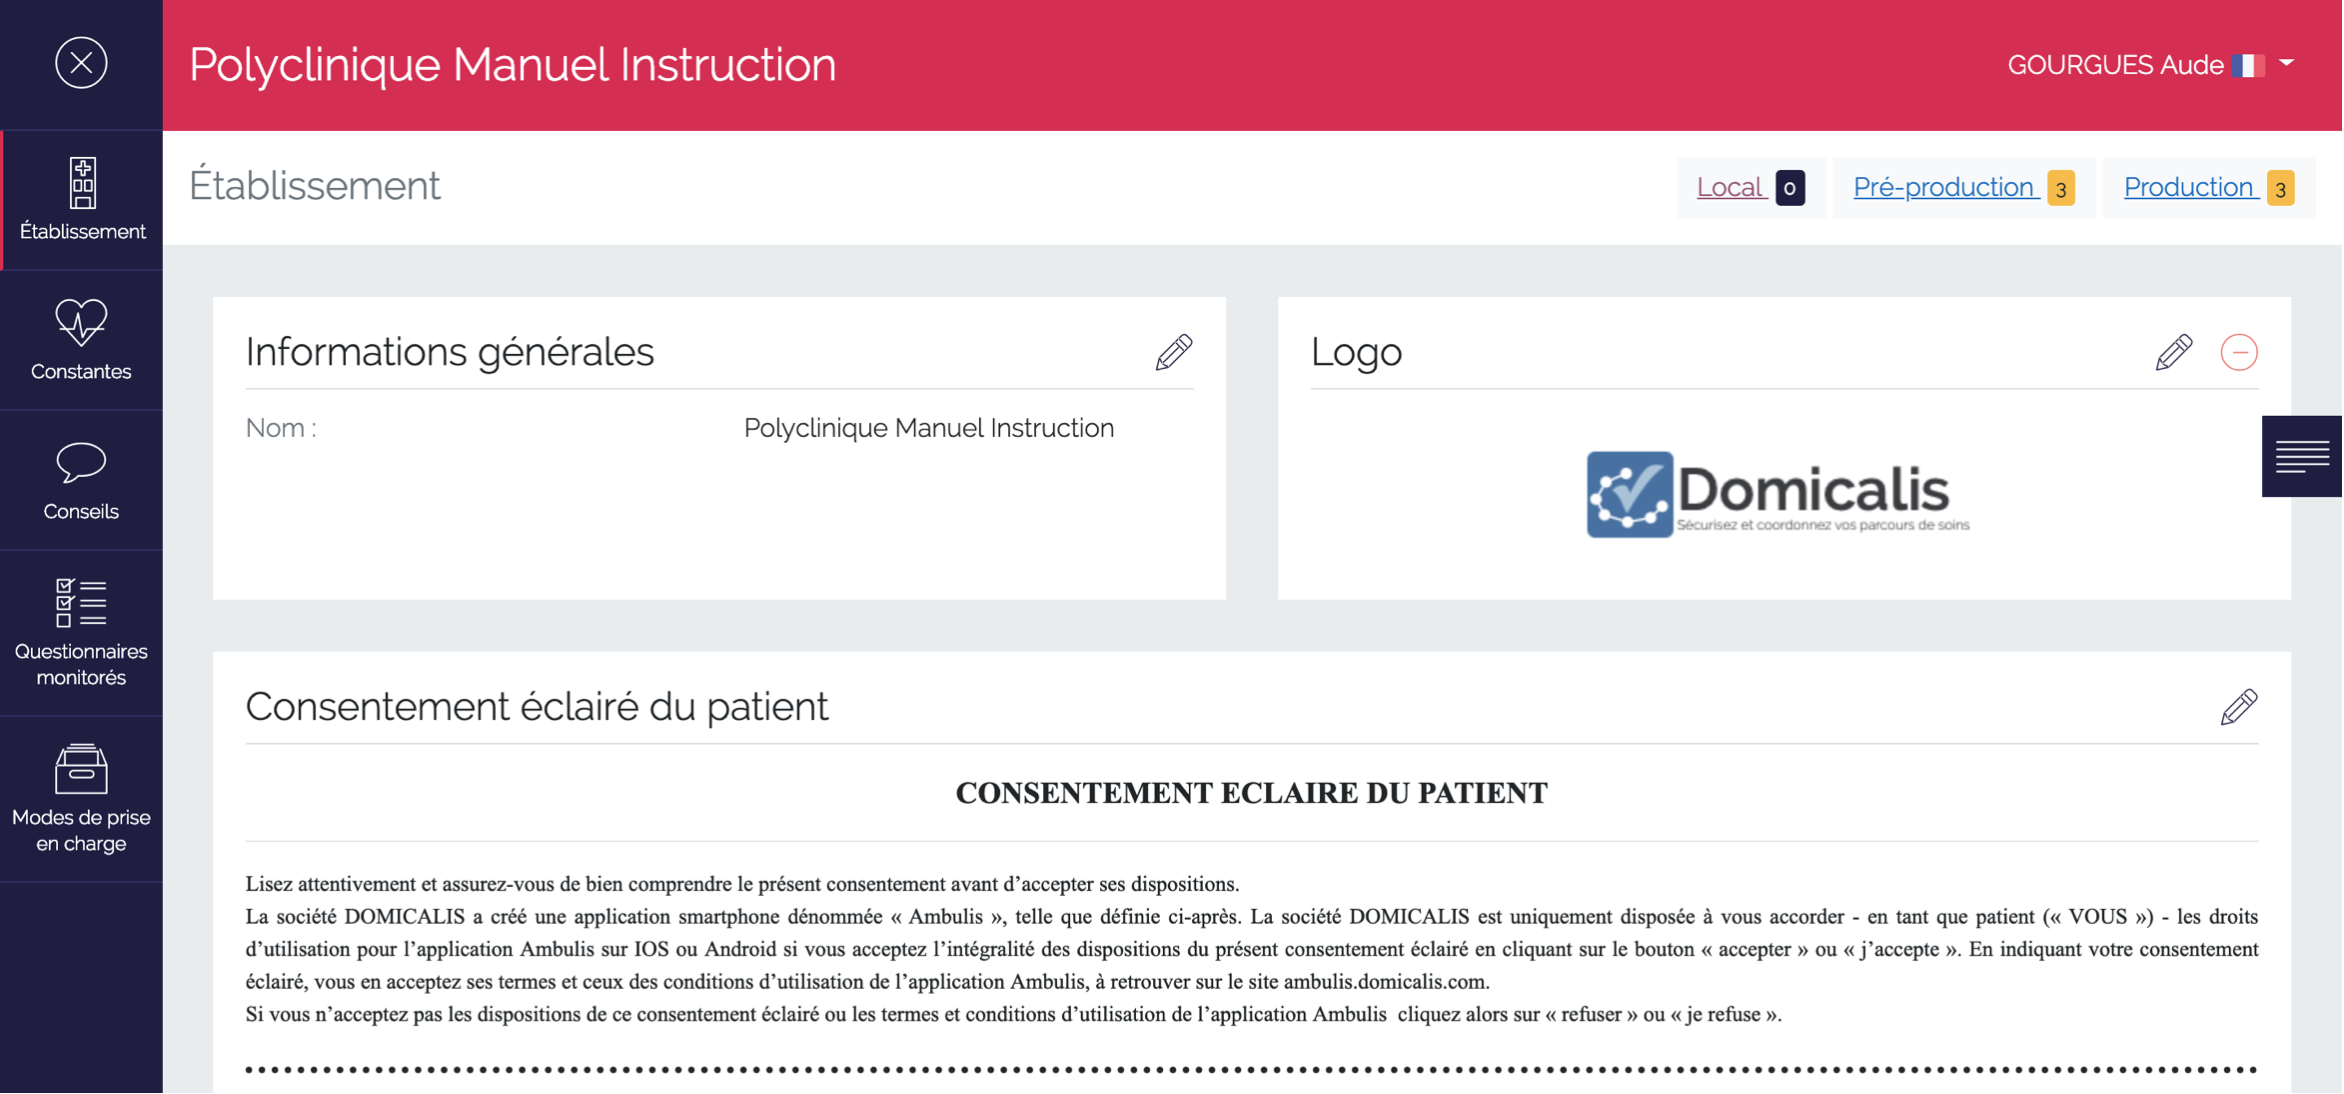Edit the Logo using its pencil icon
Viewport: 2344px width, 1094px height.
tap(2173, 352)
